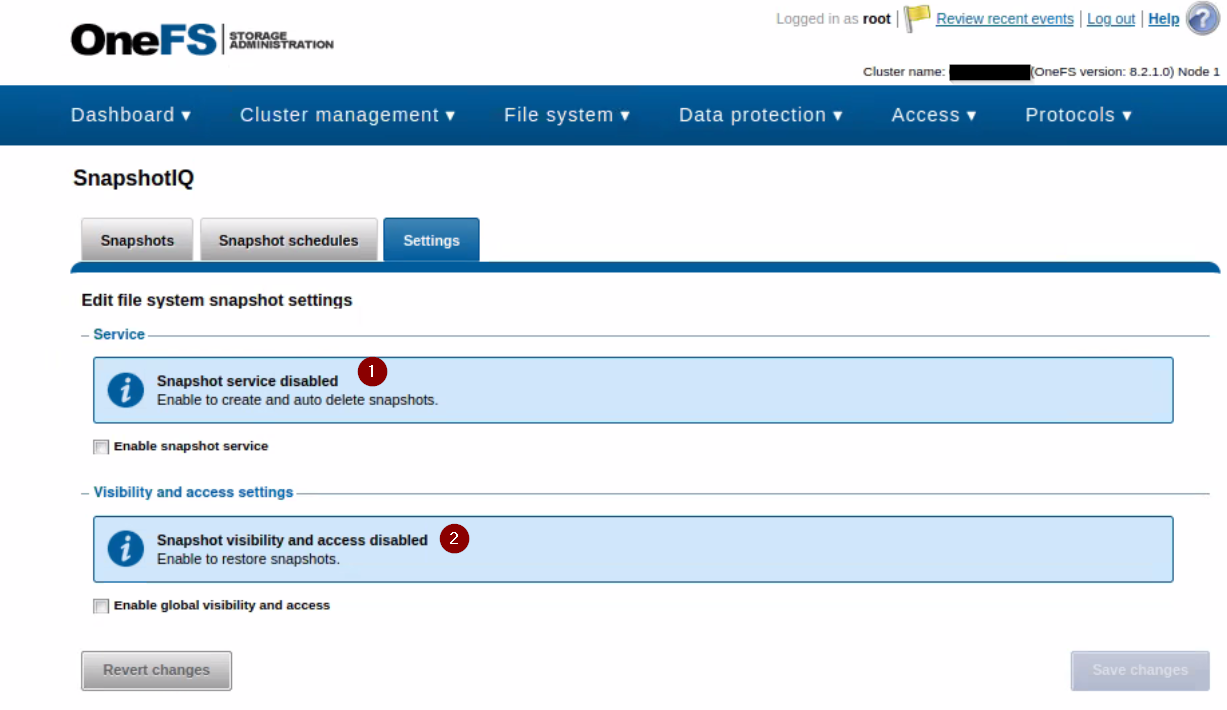Click the OneFS version 8.2.1.0 text
The image size is (1227, 710).
click(1102, 72)
